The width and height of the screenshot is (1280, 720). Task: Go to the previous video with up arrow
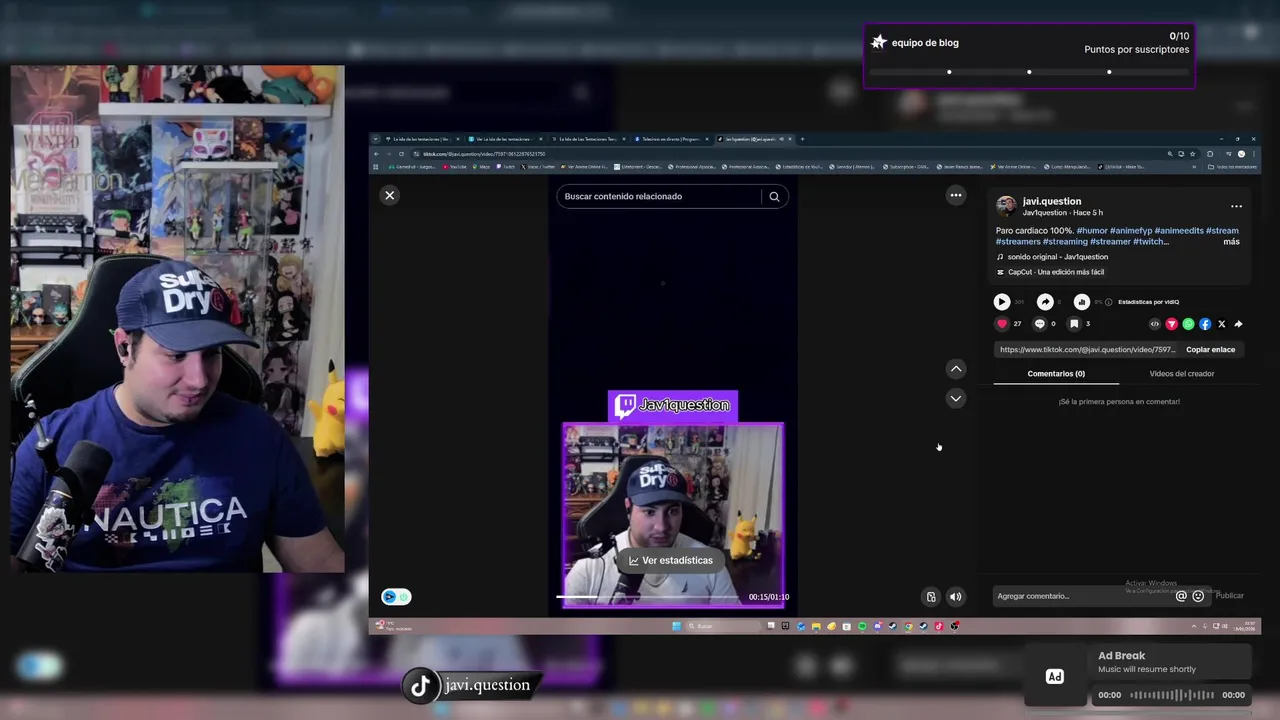(x=956, y=369)
